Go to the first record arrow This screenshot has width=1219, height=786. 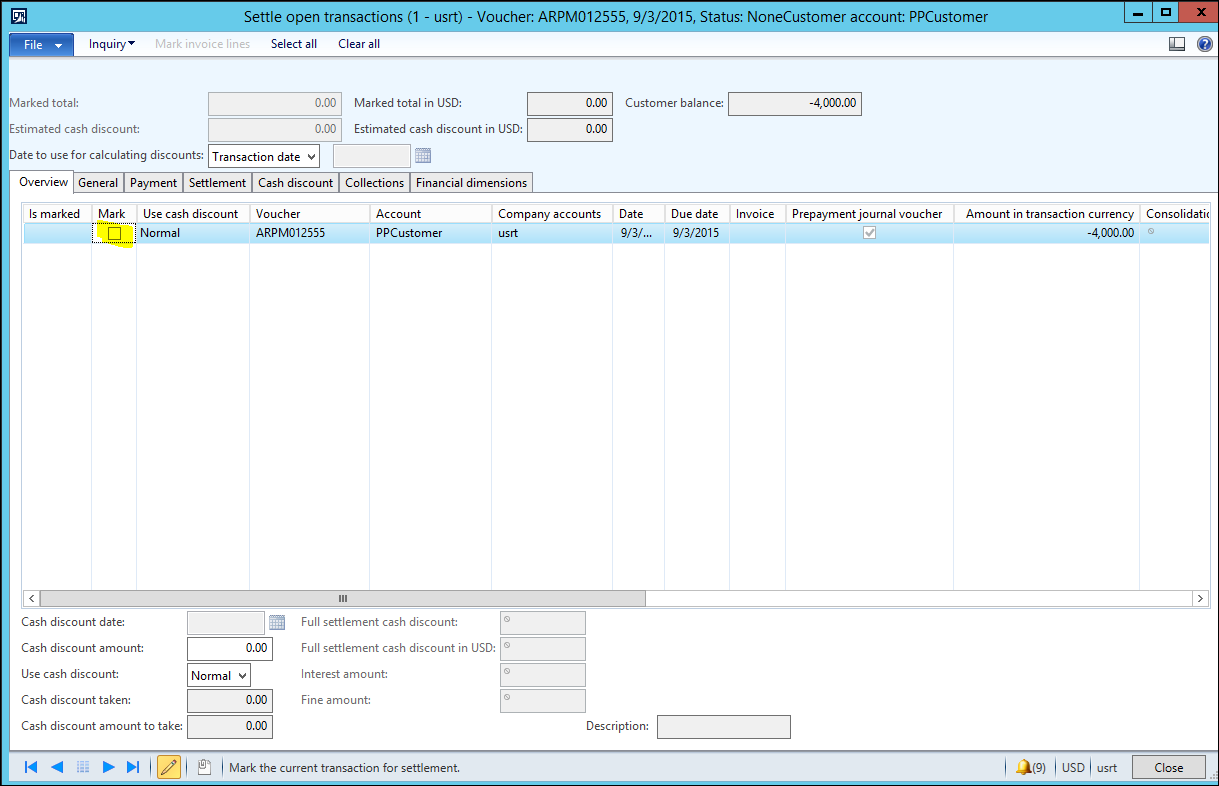pyautogui.click(x=31, y=767)
